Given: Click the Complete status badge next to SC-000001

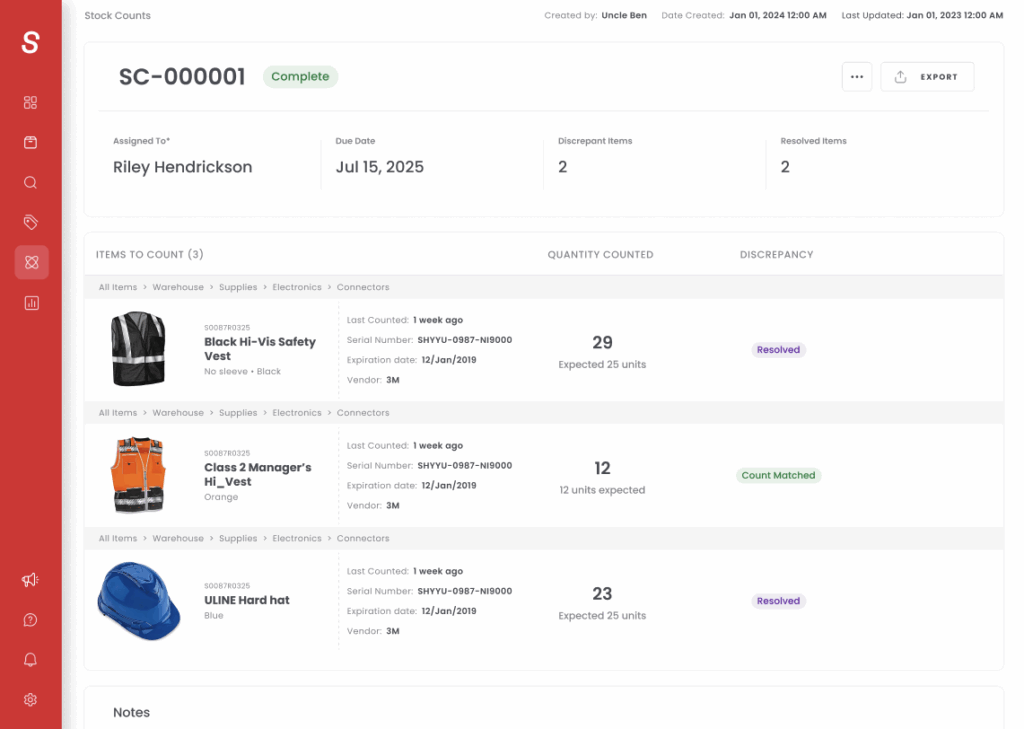Looking at the screenshot, I should [300, 76].
